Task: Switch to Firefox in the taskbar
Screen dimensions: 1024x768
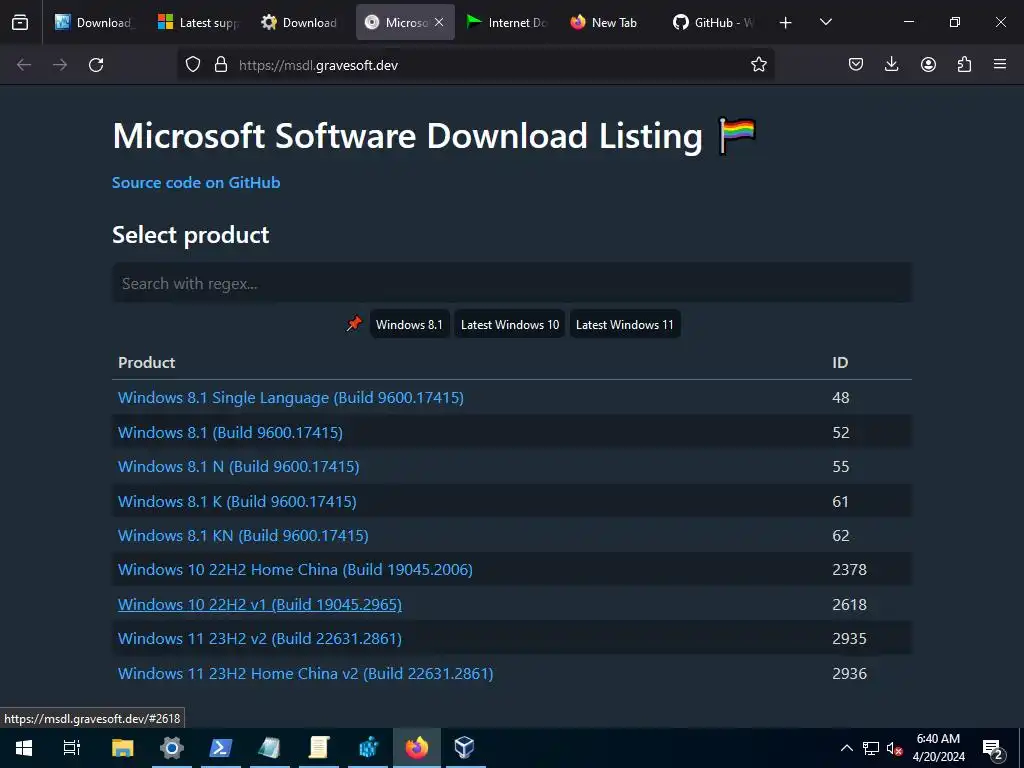Action: (x=417, y=748)
